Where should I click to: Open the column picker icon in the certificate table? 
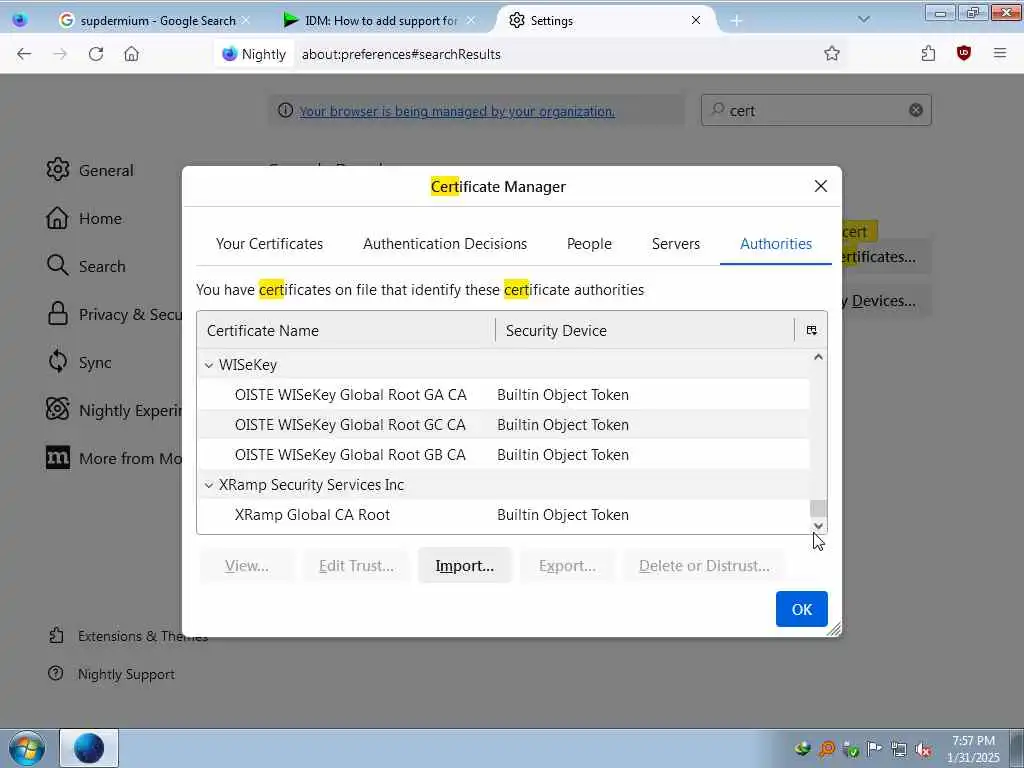point(811,330)
